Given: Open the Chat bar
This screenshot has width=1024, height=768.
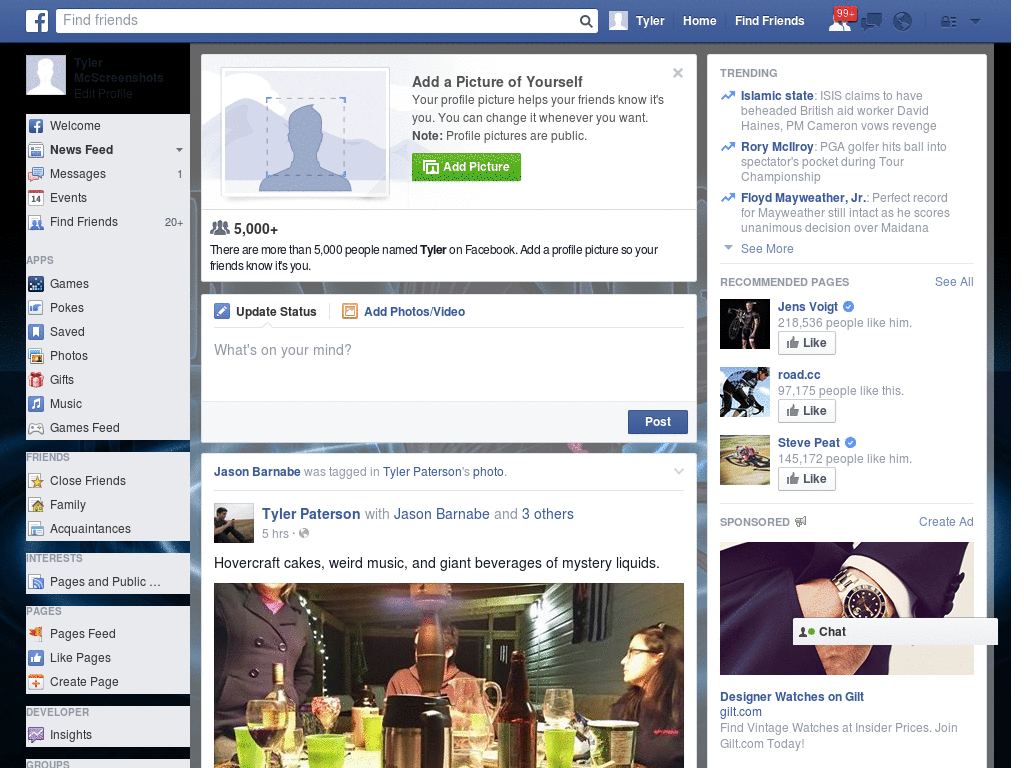Looking at the screenshot, I should point(895,632).
